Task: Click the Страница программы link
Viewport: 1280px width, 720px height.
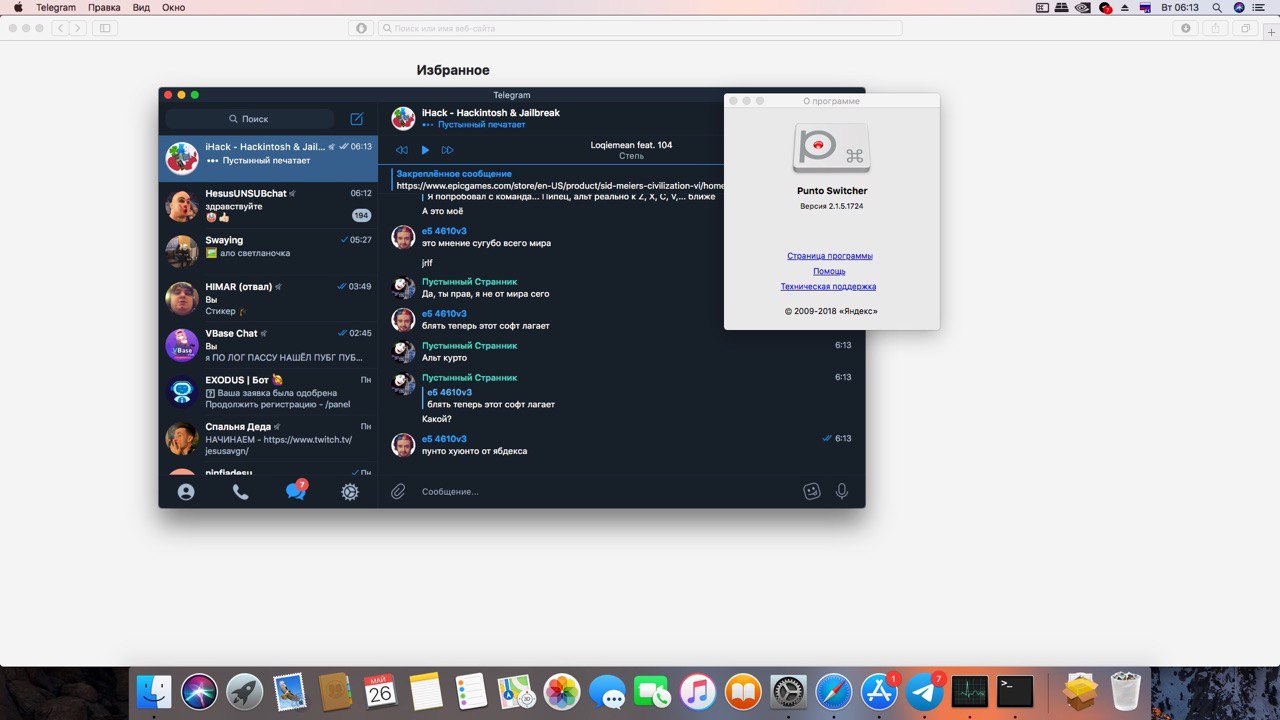Action: pyautogui.click(x=829, y=256)
